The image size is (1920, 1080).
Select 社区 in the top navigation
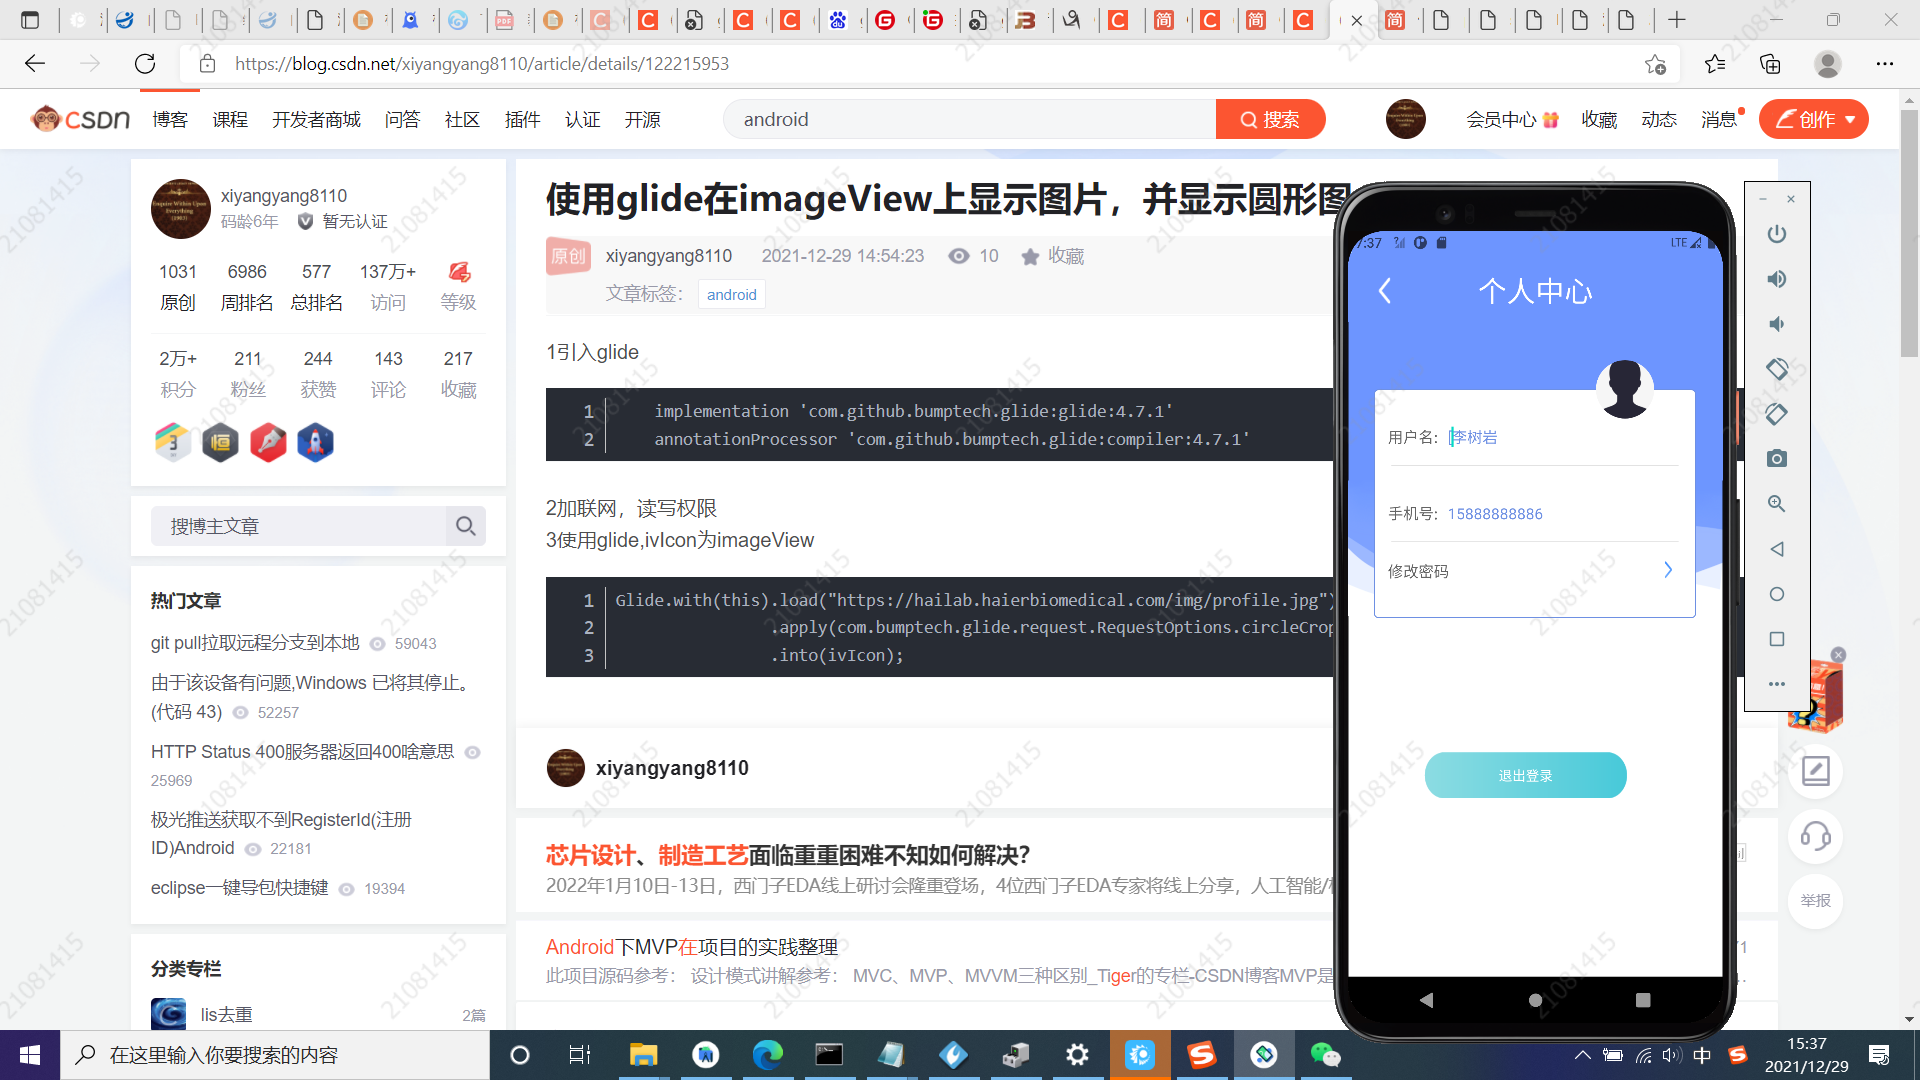pyautogui.click(x=460, y=119)
